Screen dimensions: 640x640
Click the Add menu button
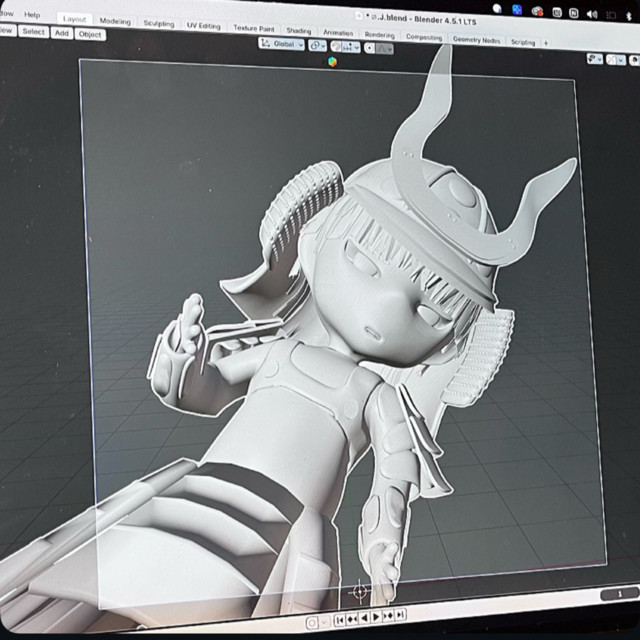(62, 33)
